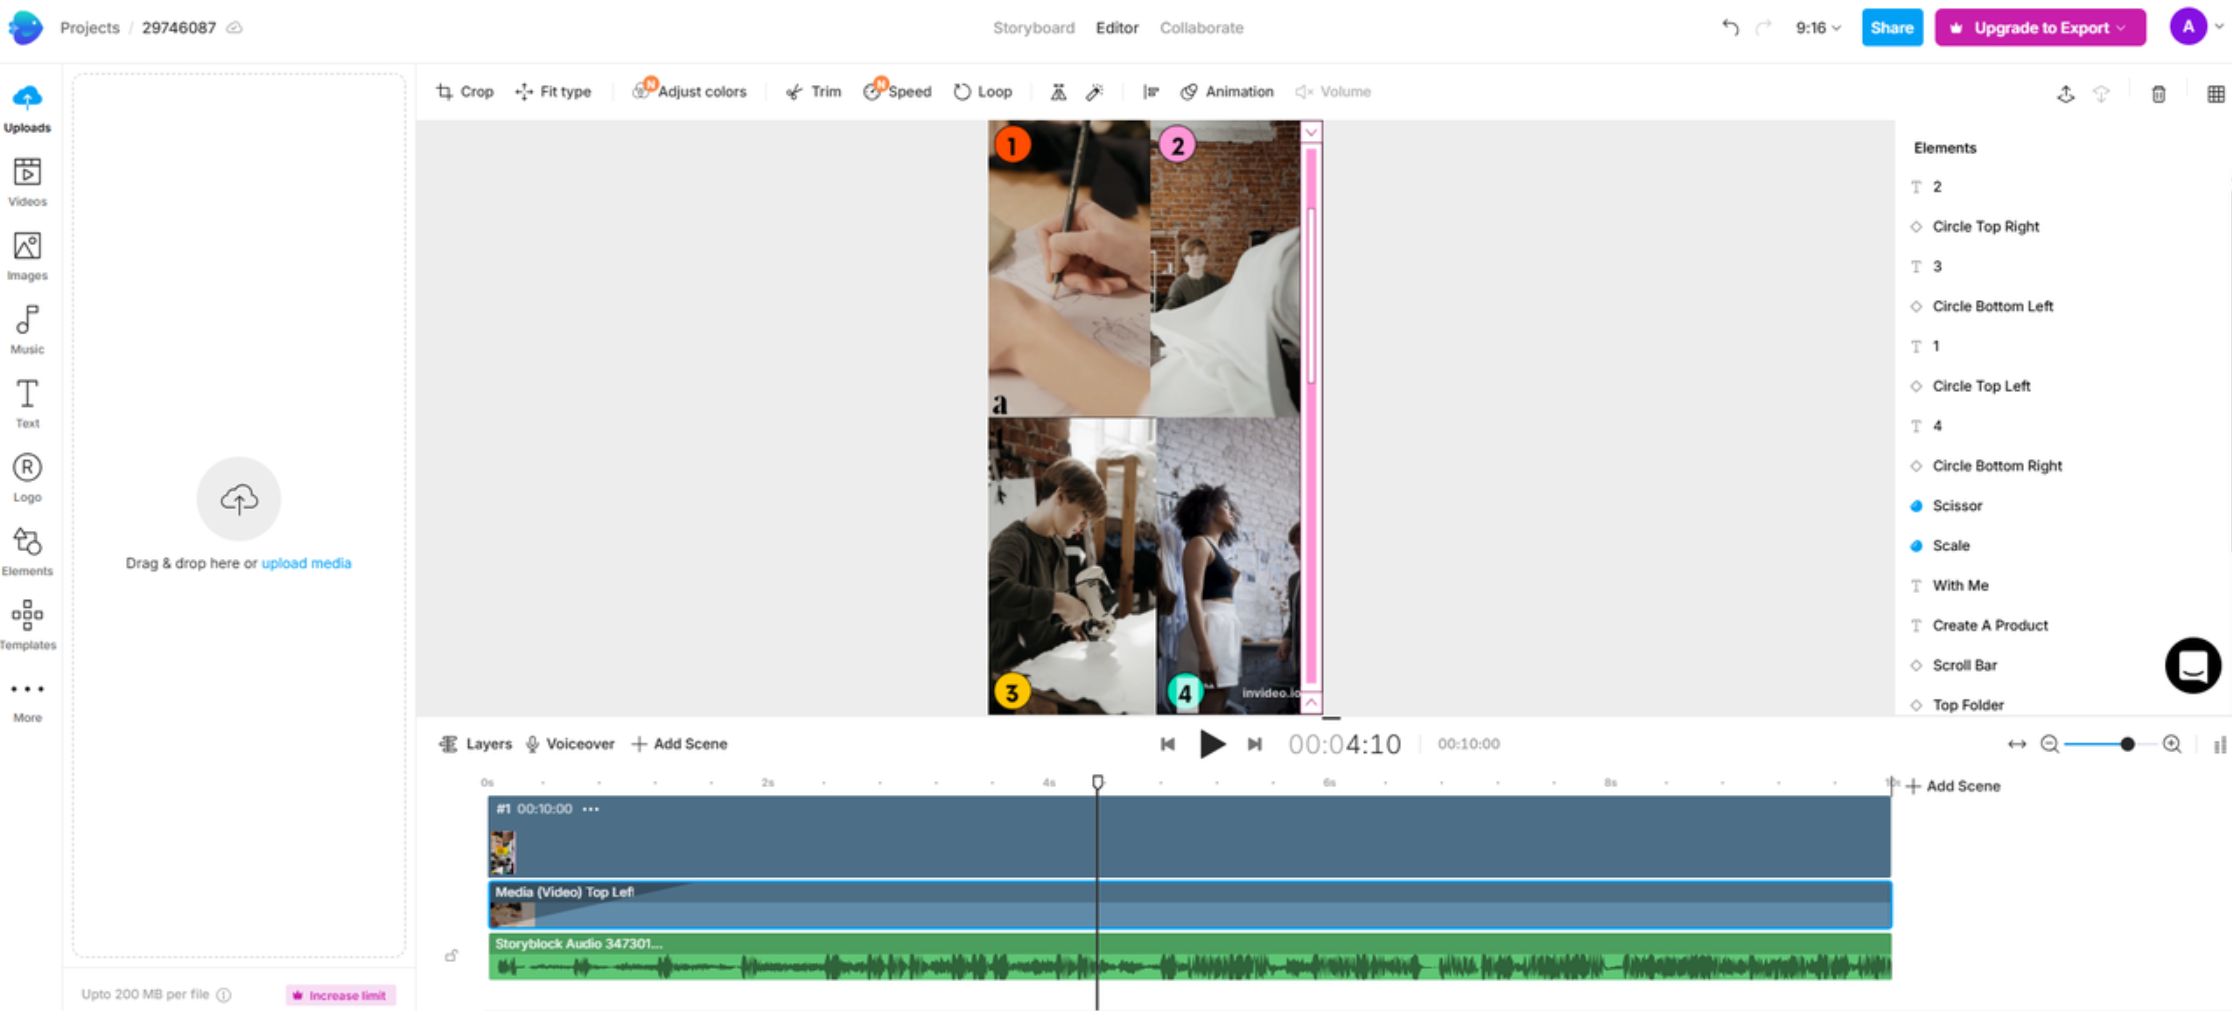Open the 9:16 aspect ratio dropdown

pyautogui.click(x=1818, y=28)
